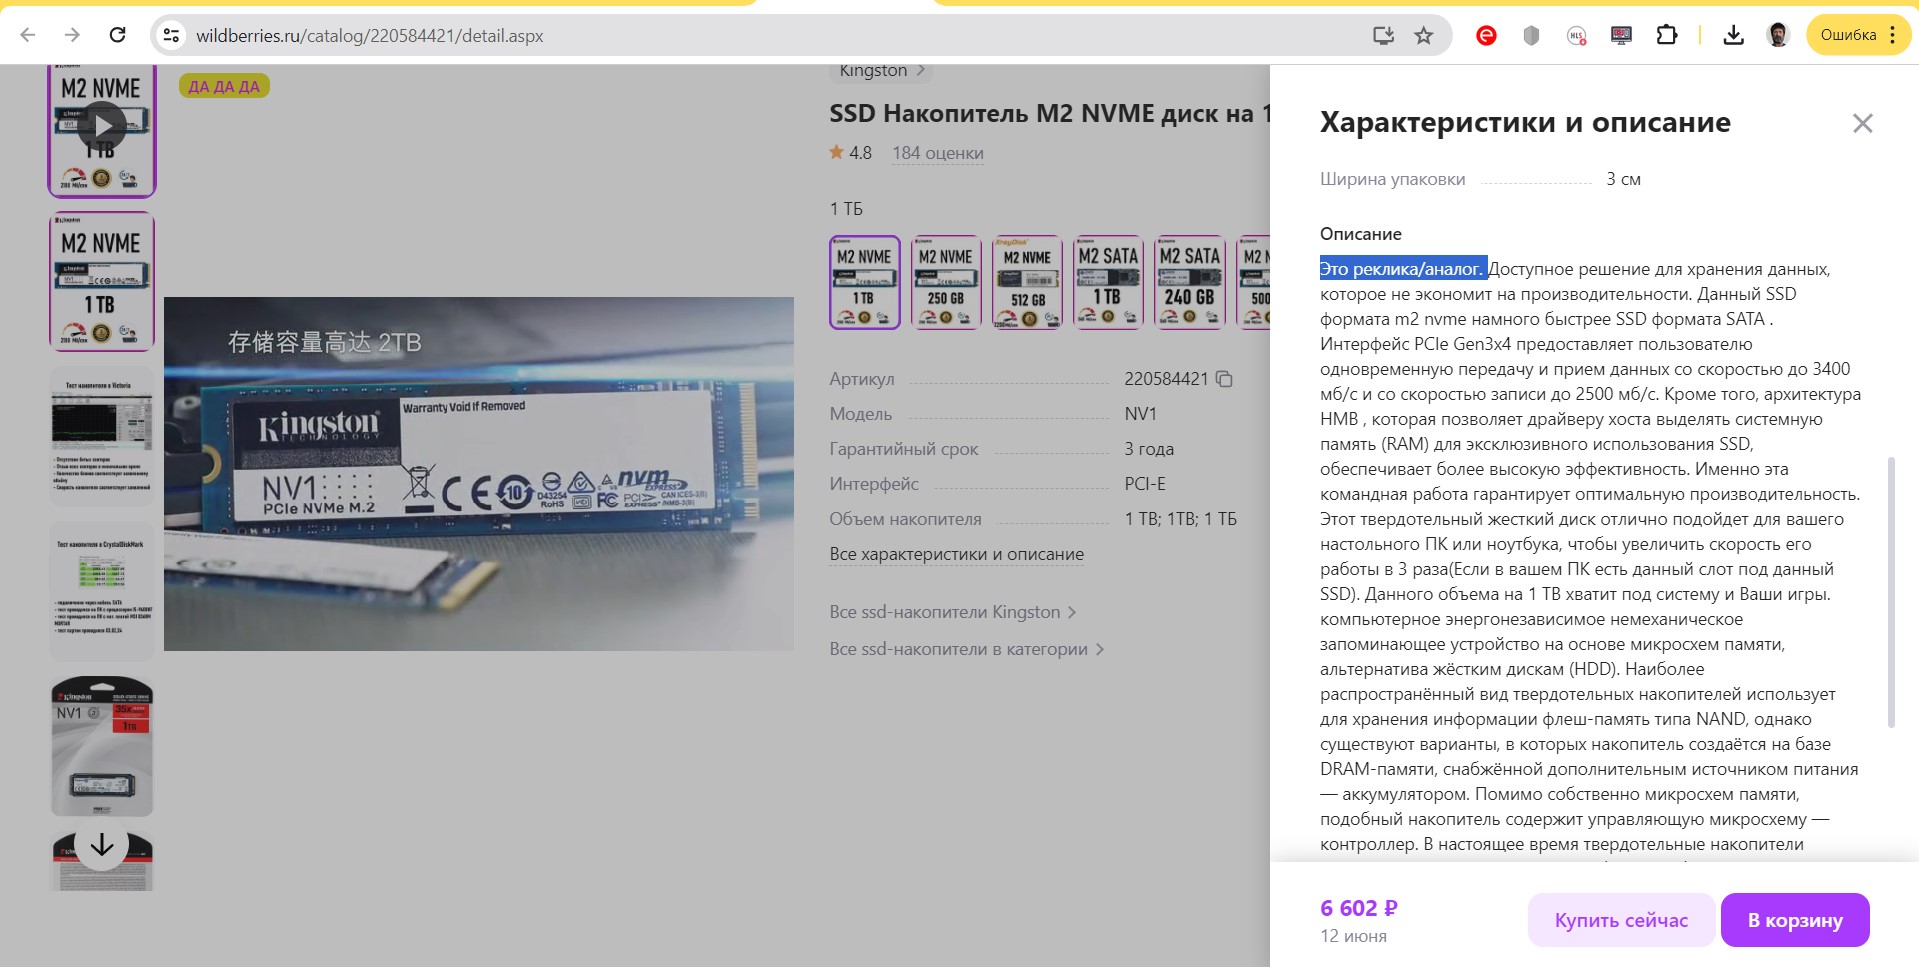This screenshot has width=1919, height=967.
Task: Open Все ssd-накопители Kingston link
Action: click(x=953, y=612)
